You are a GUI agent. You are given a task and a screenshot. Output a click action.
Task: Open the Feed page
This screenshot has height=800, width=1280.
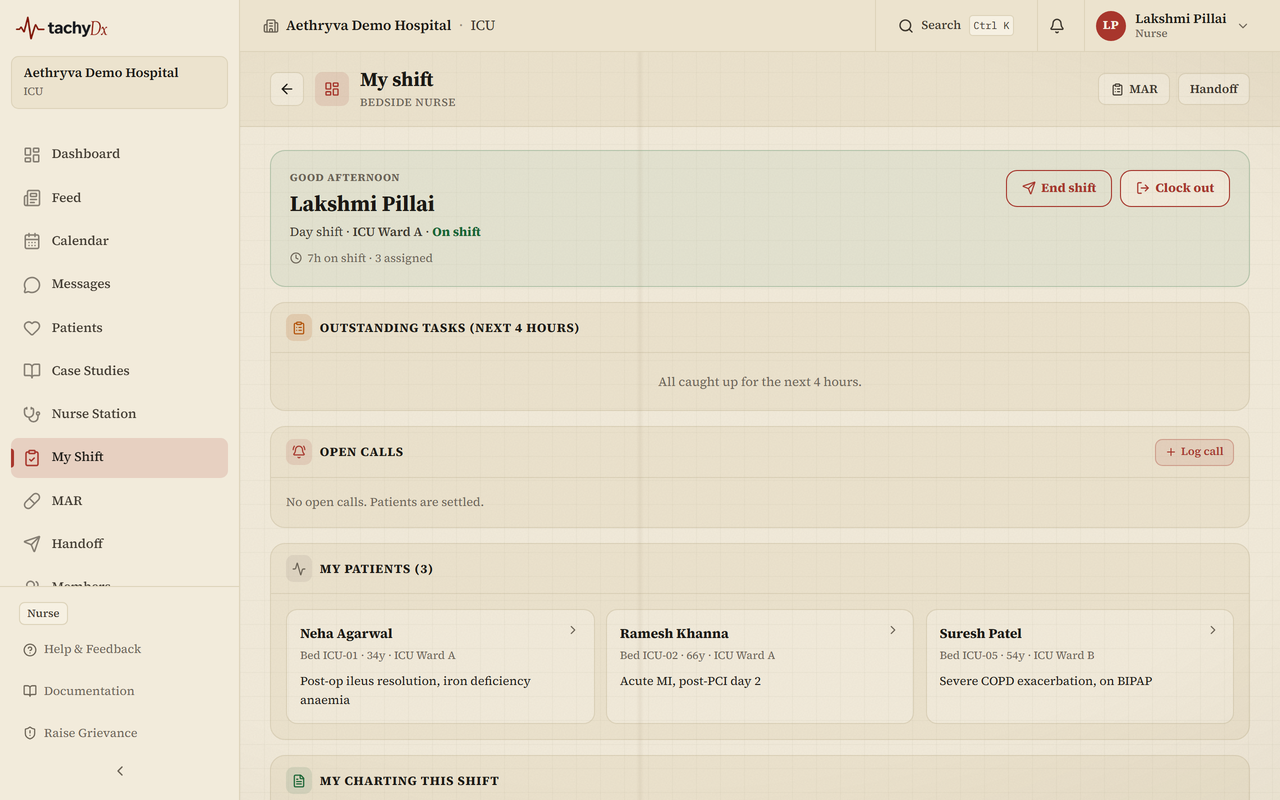pyautogui.click(x=119, y=198)
